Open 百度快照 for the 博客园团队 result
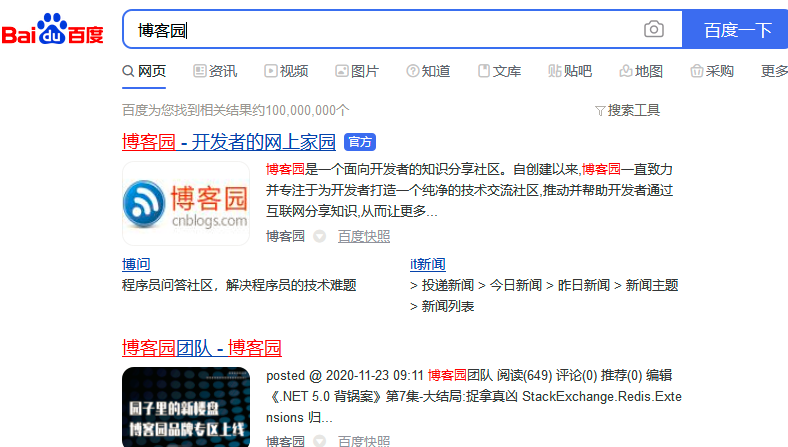Viewport: 788px width, 447px height. click(364, 440)
